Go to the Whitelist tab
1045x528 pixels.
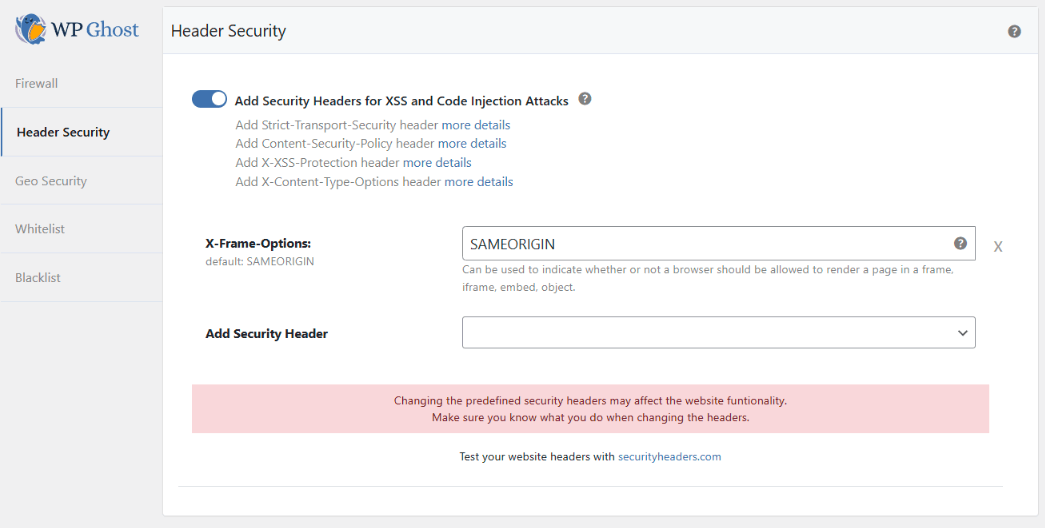pos(40,229)
